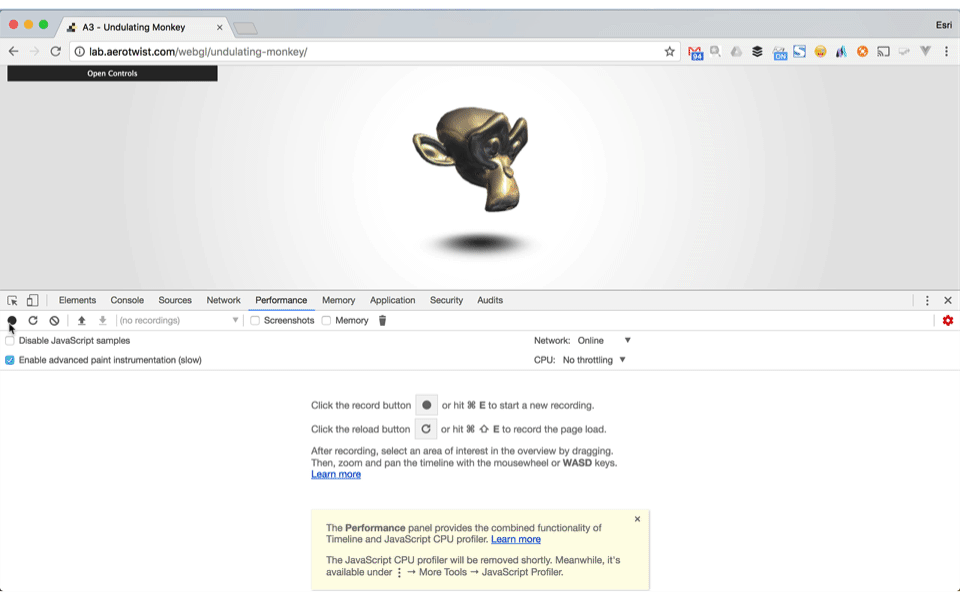Screen dimensions: 960x600
Task: View site information icon in address bar
Action: pos(79,52)
